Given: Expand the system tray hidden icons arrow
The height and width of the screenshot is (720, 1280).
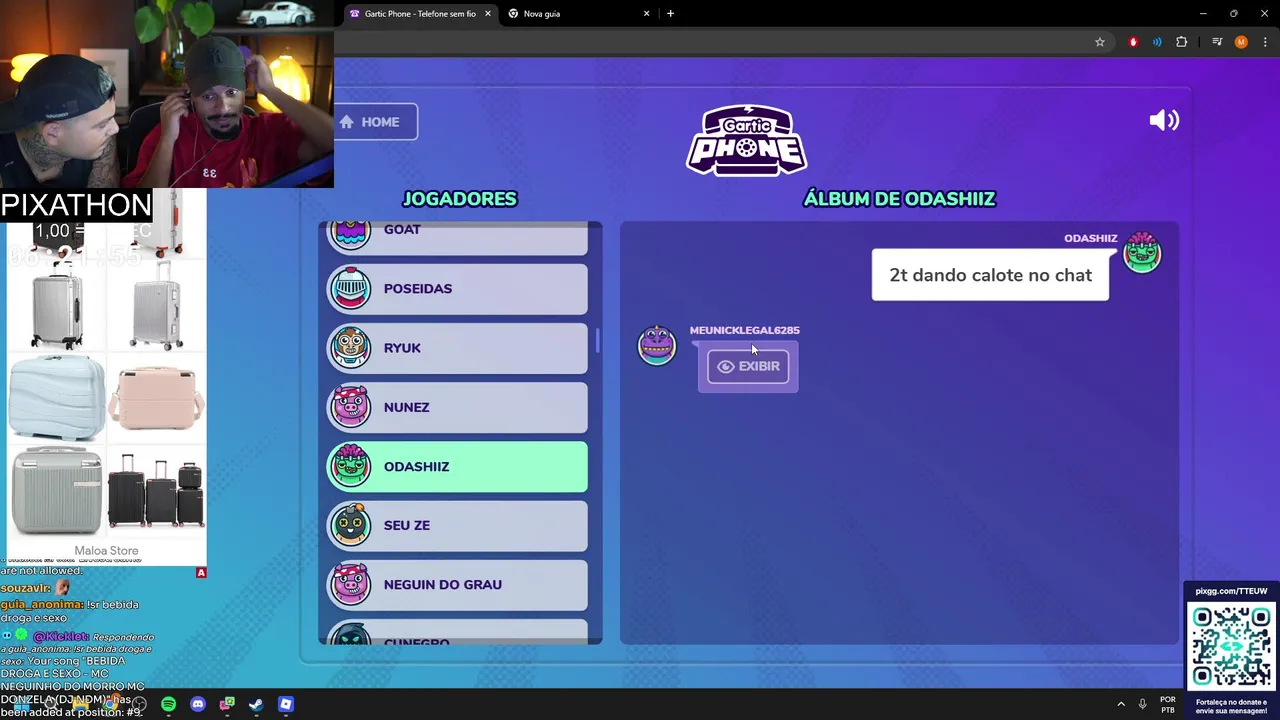Looking at the screenshot, I should (x=1120, y=704).
